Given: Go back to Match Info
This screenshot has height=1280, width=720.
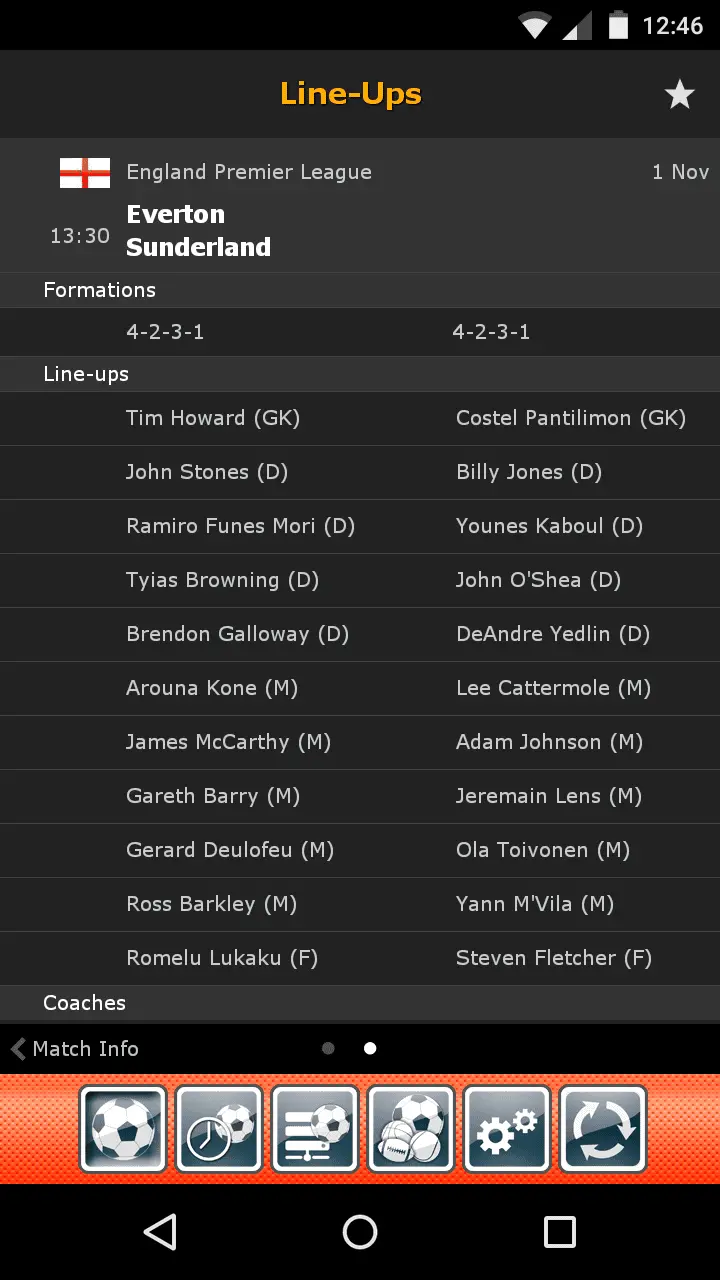Looking at the screenshot, I should [x=75, y=1049].
